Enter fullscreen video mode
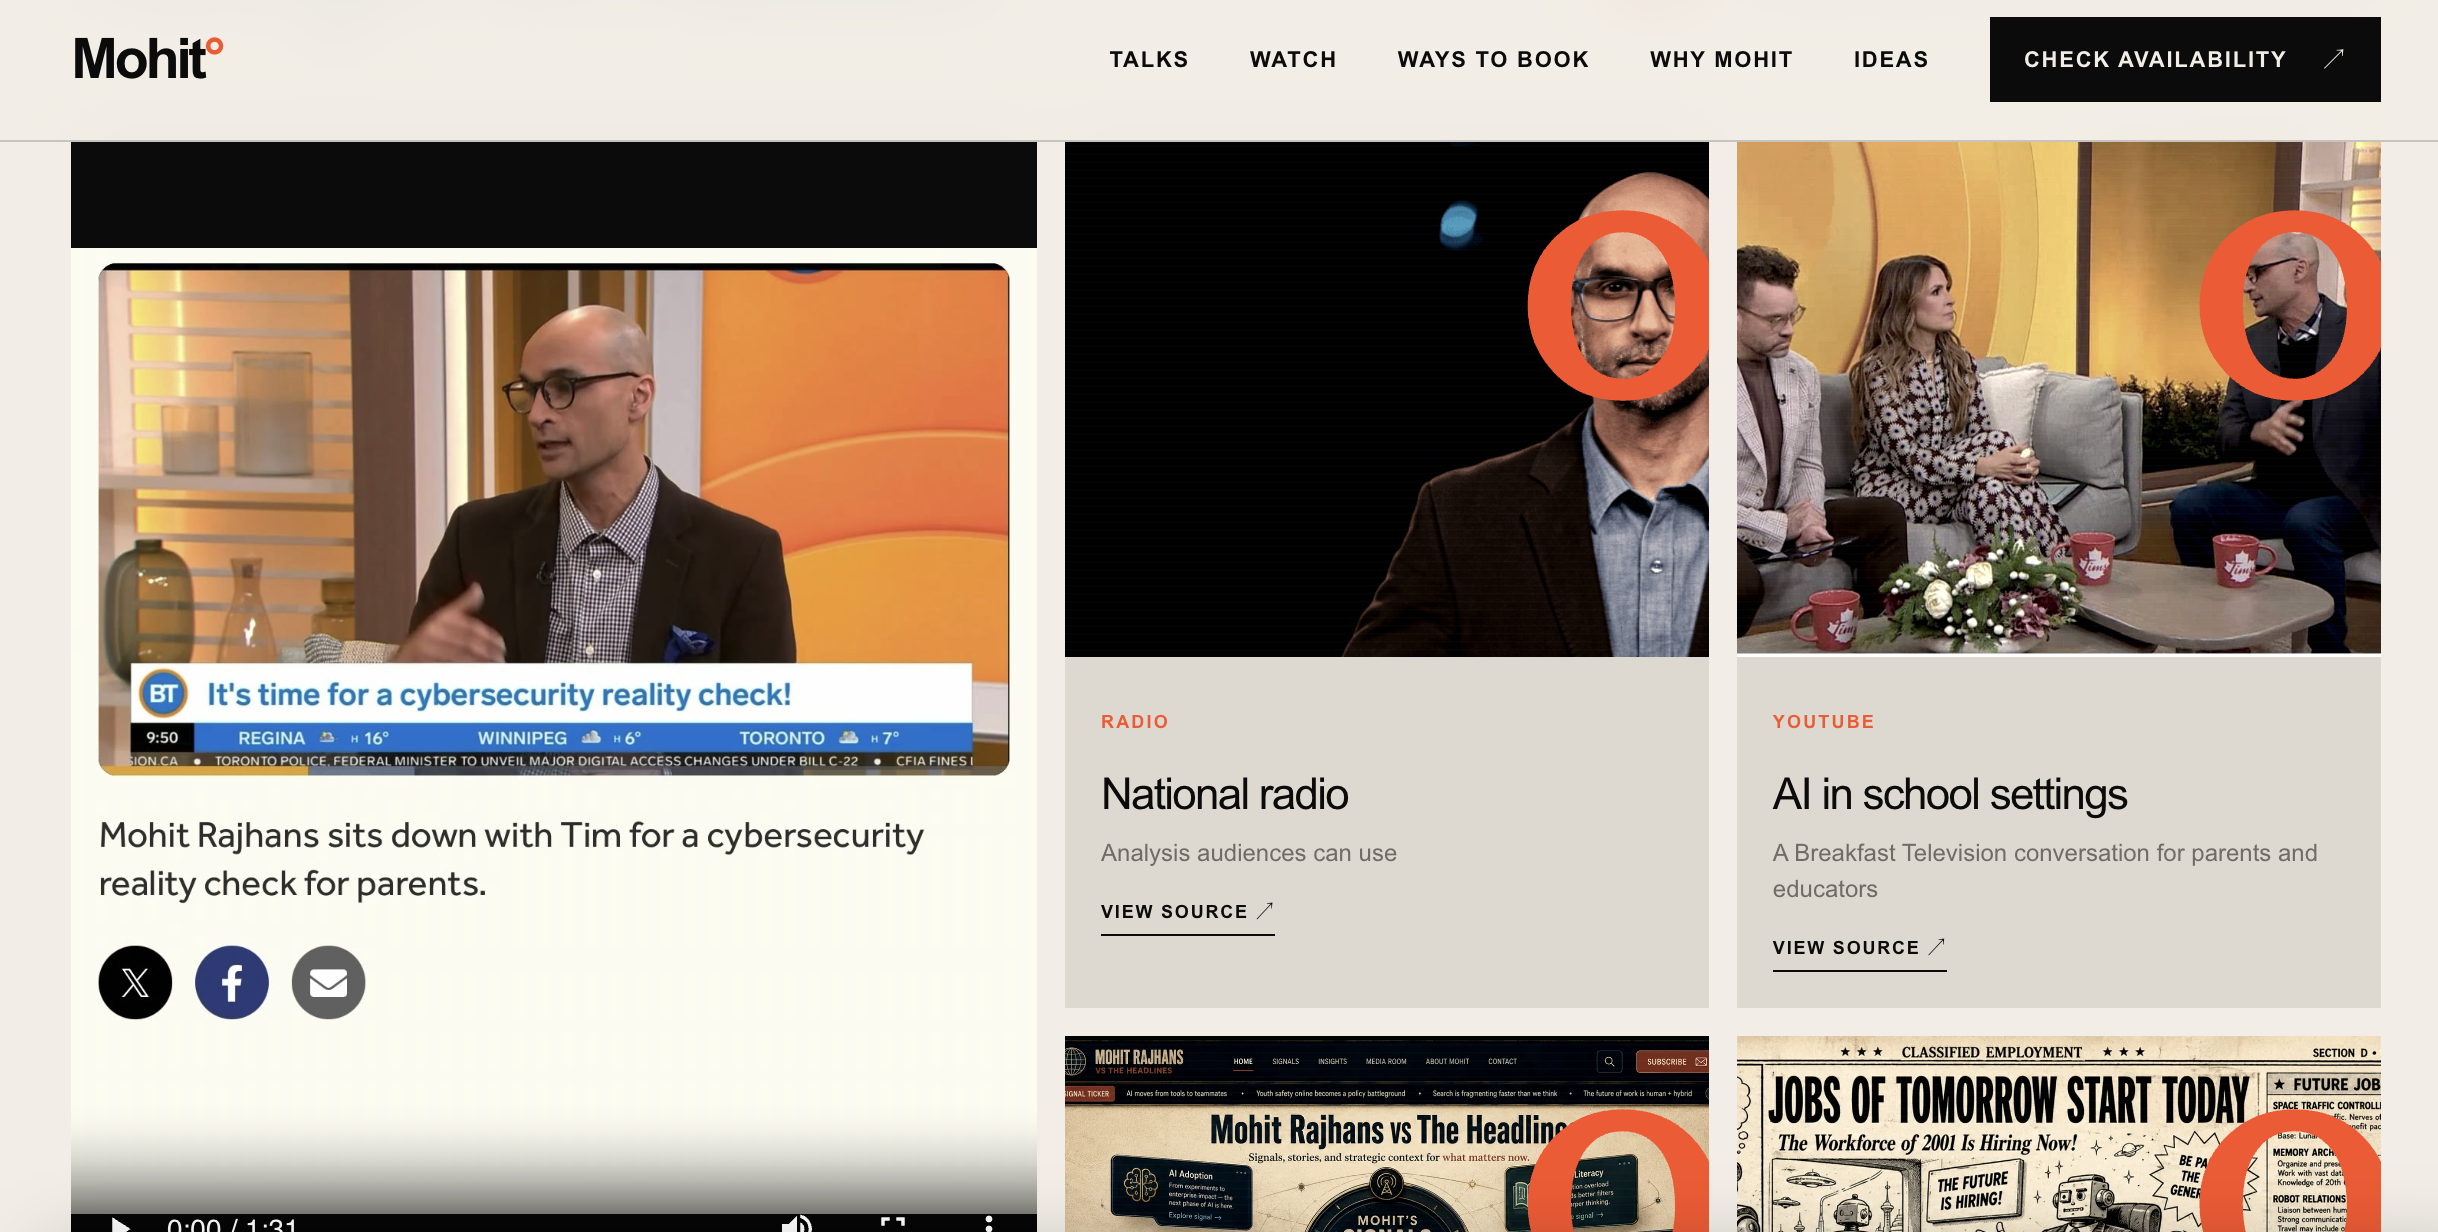The width and height of the screenshot is (2438, 1232). (x=893, y=1224)
